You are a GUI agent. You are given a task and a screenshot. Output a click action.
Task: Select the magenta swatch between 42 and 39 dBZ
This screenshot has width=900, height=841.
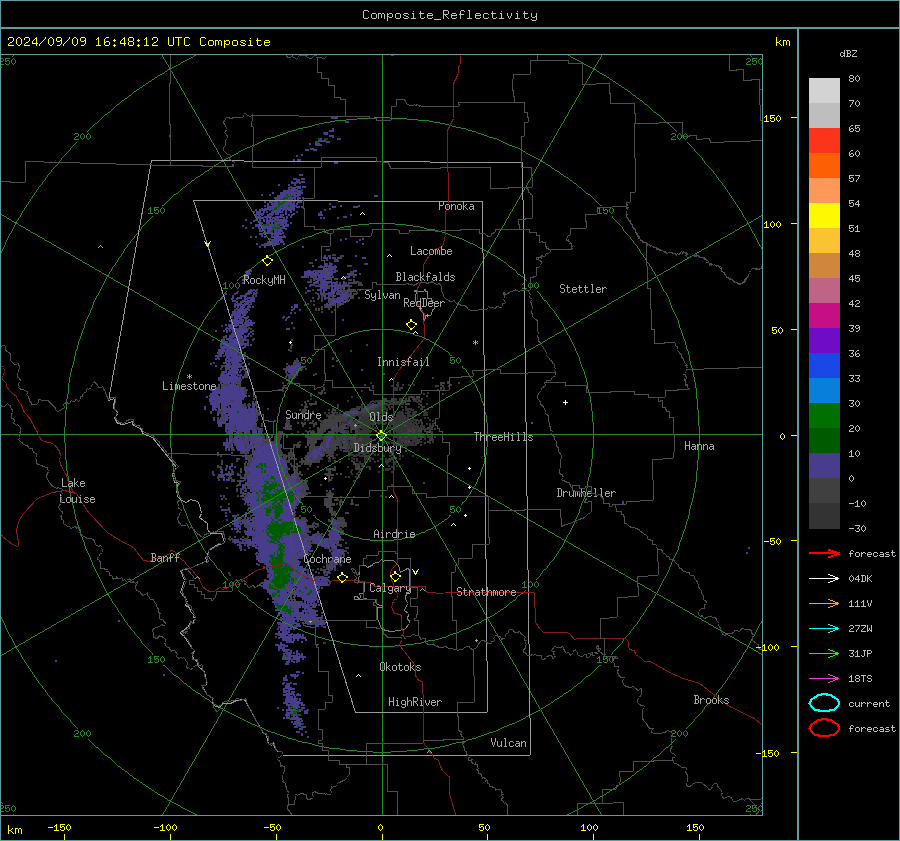824,316
